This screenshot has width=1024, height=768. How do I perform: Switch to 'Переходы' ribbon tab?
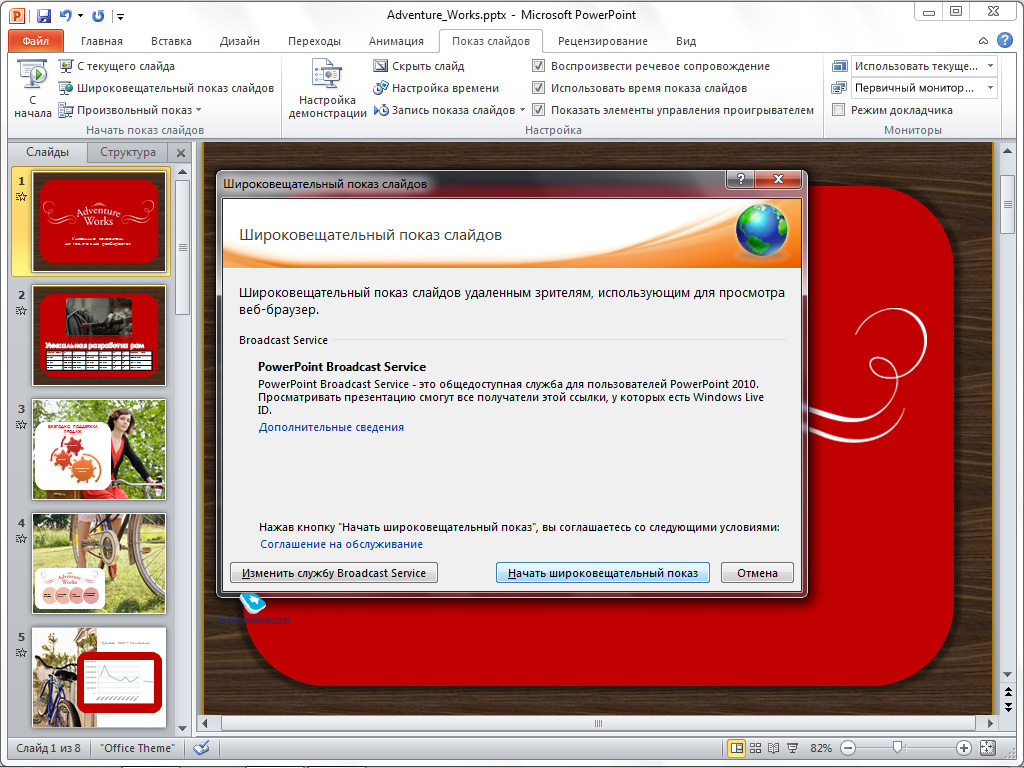314,41
